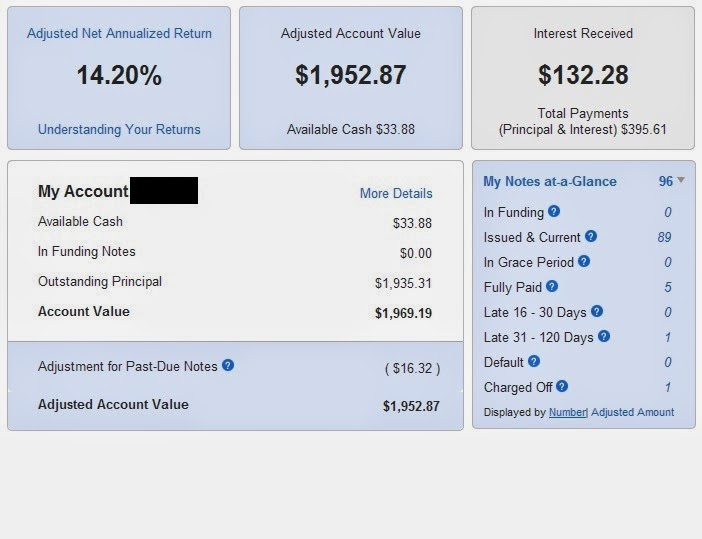The image size is (702, 539).
Task: Click help icon next to Late 16 - 30 Days
Action: tap(597, 311)
